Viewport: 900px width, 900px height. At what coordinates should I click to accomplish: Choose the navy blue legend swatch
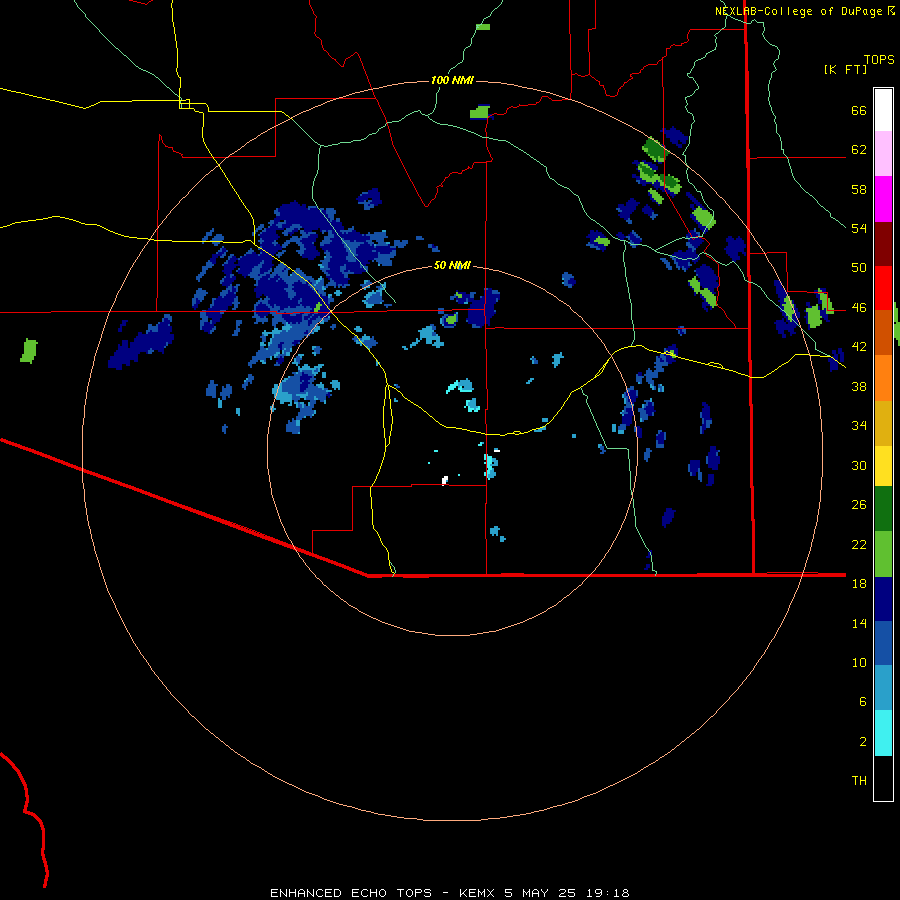pyautogui.click(x=883, y=599)
